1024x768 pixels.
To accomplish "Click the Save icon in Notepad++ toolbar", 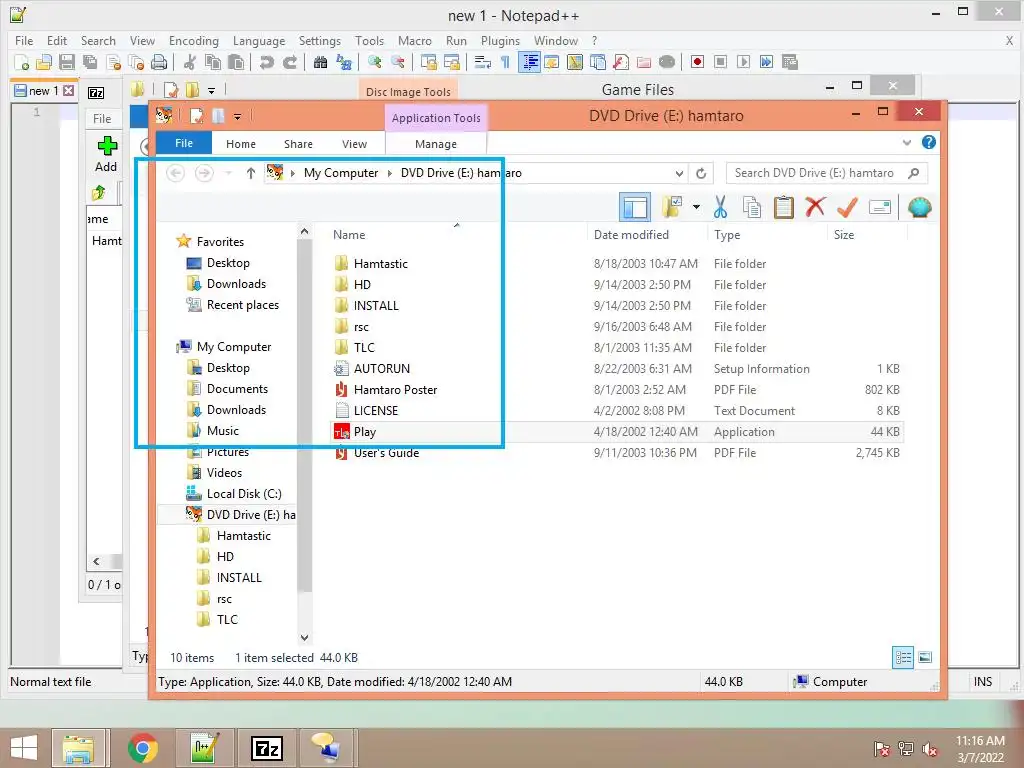I will point(67,62).
